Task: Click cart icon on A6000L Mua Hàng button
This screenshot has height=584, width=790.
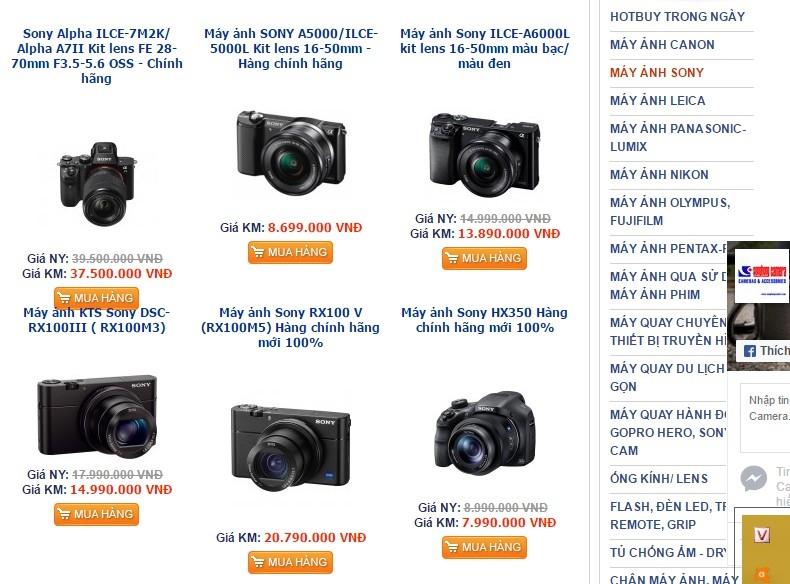Action: pos(451,258)
